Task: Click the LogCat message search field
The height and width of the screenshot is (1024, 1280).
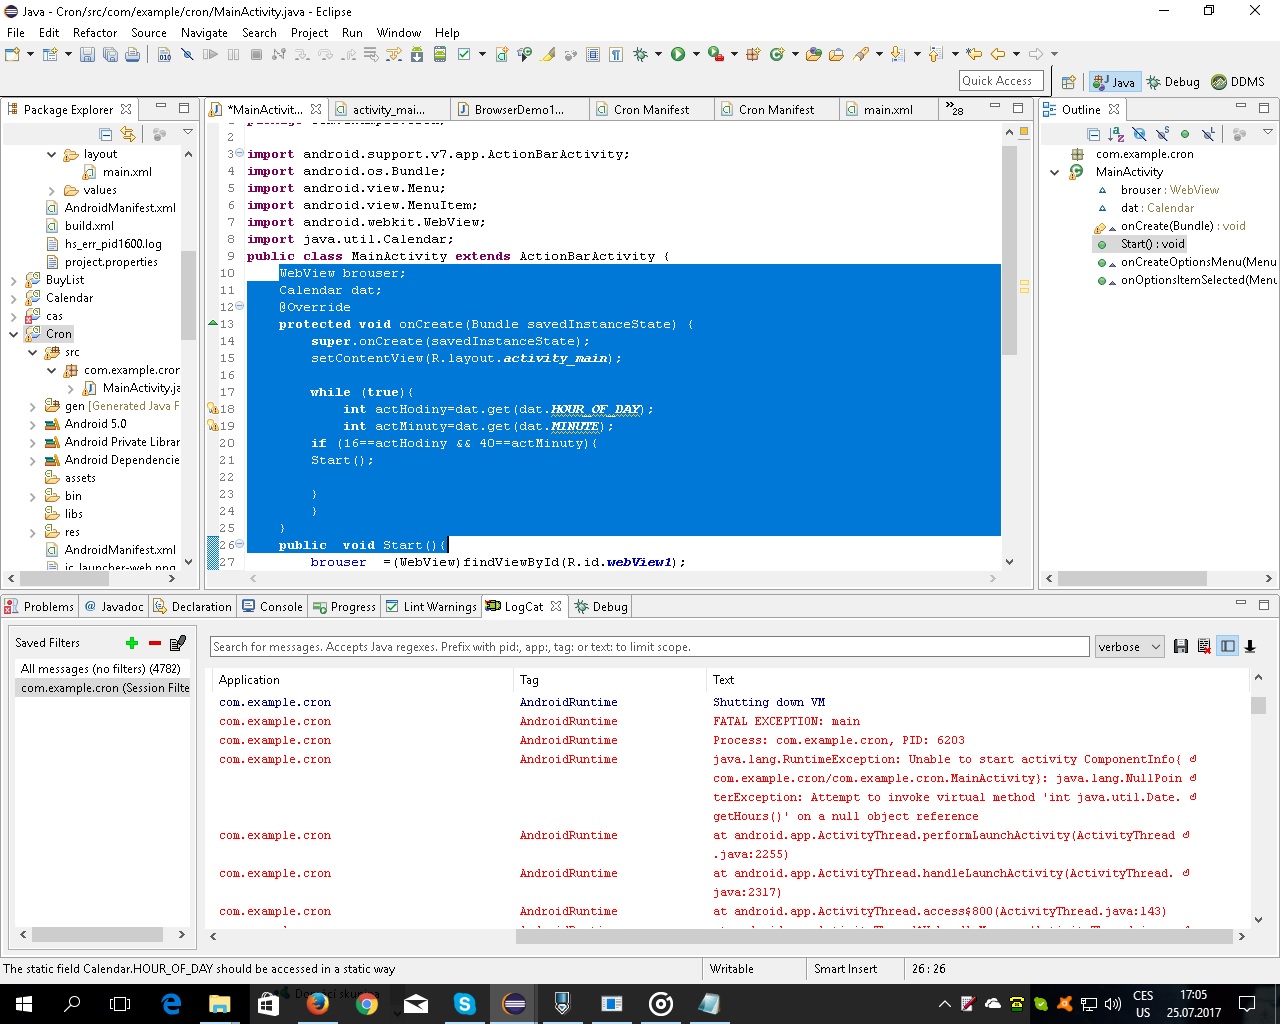Action: 649,647
